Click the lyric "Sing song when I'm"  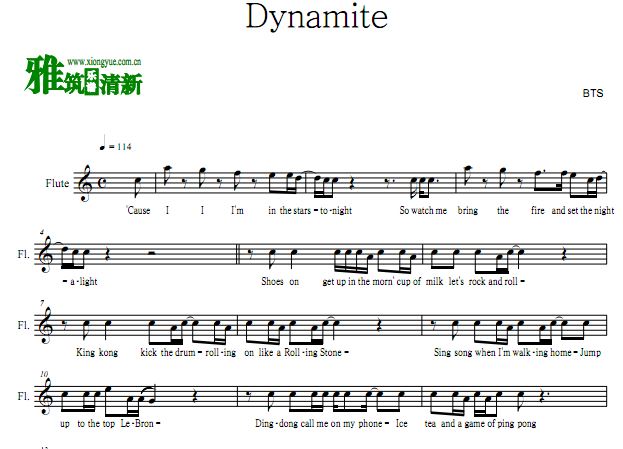point(471,352)
